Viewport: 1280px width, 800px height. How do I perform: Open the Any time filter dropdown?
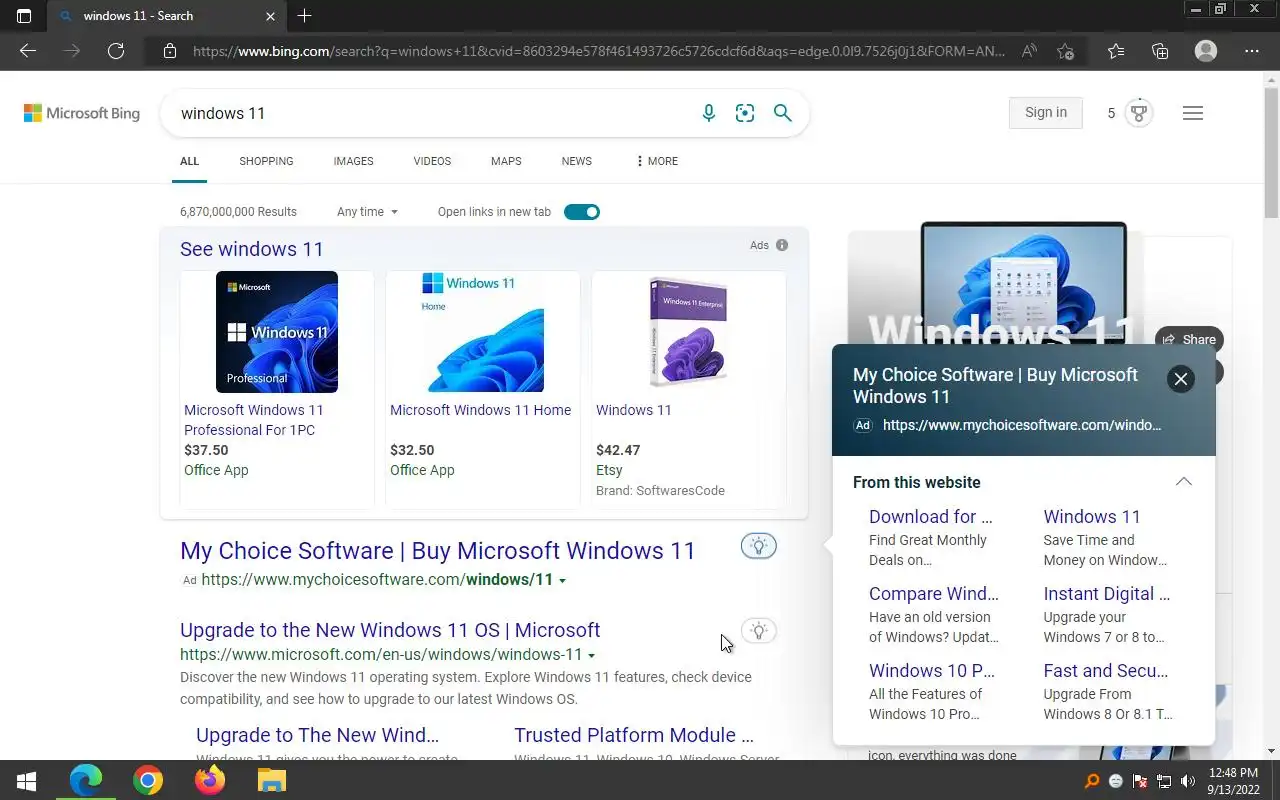[367, 212]
